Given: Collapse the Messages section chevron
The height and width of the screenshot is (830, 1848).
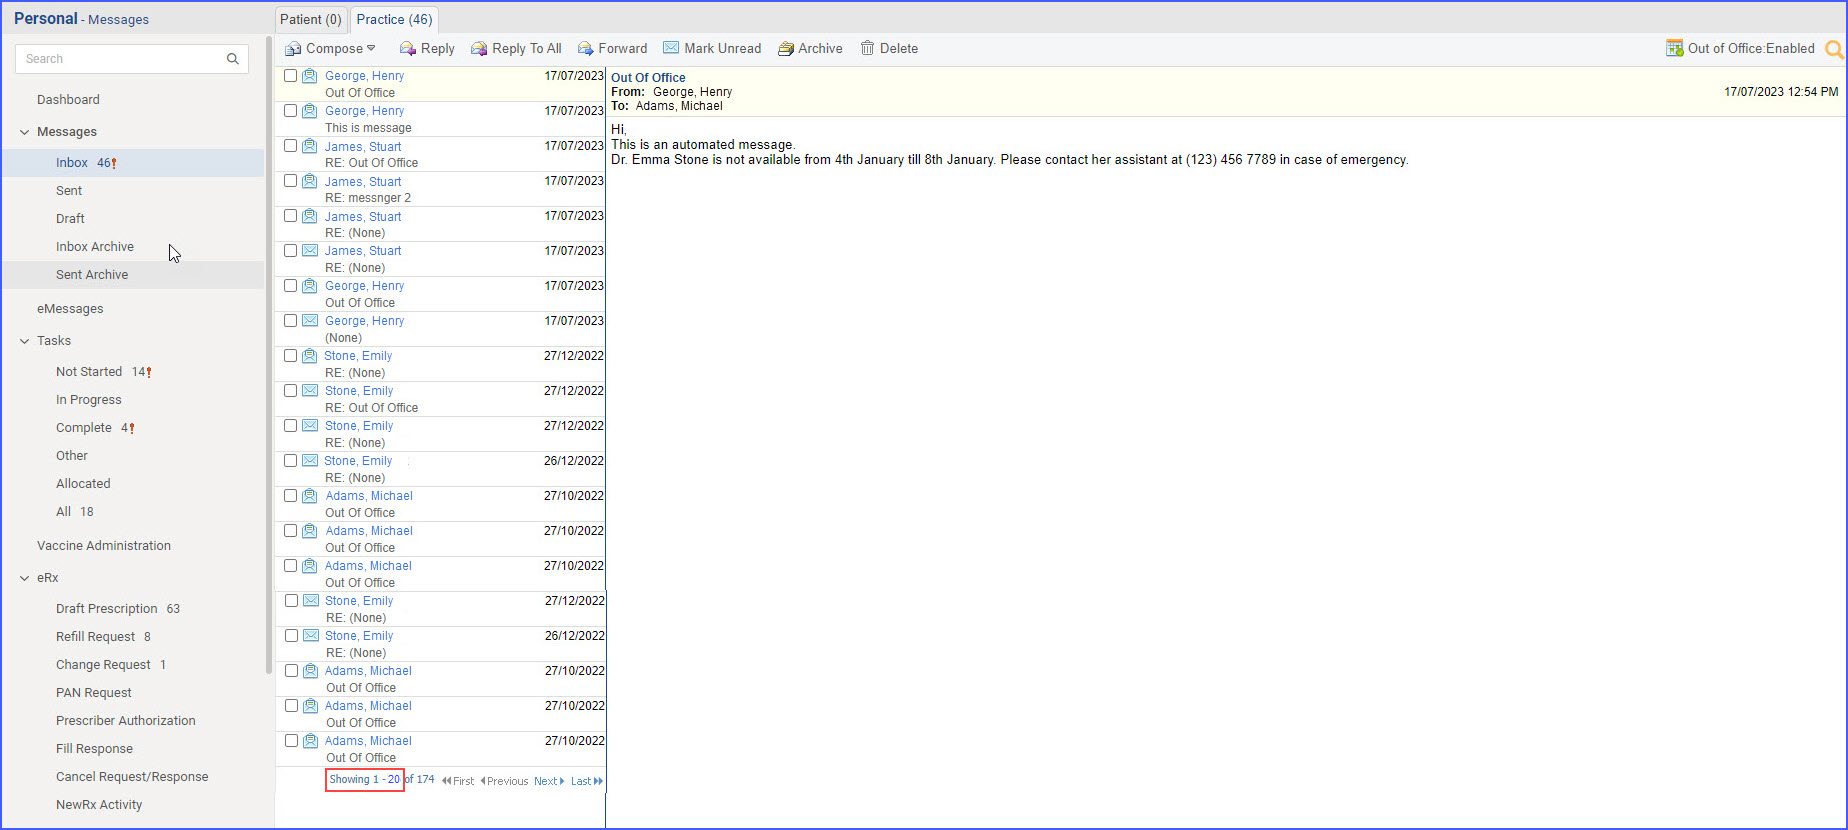Looking at the screenshot, I should click(x=25, y=132).
